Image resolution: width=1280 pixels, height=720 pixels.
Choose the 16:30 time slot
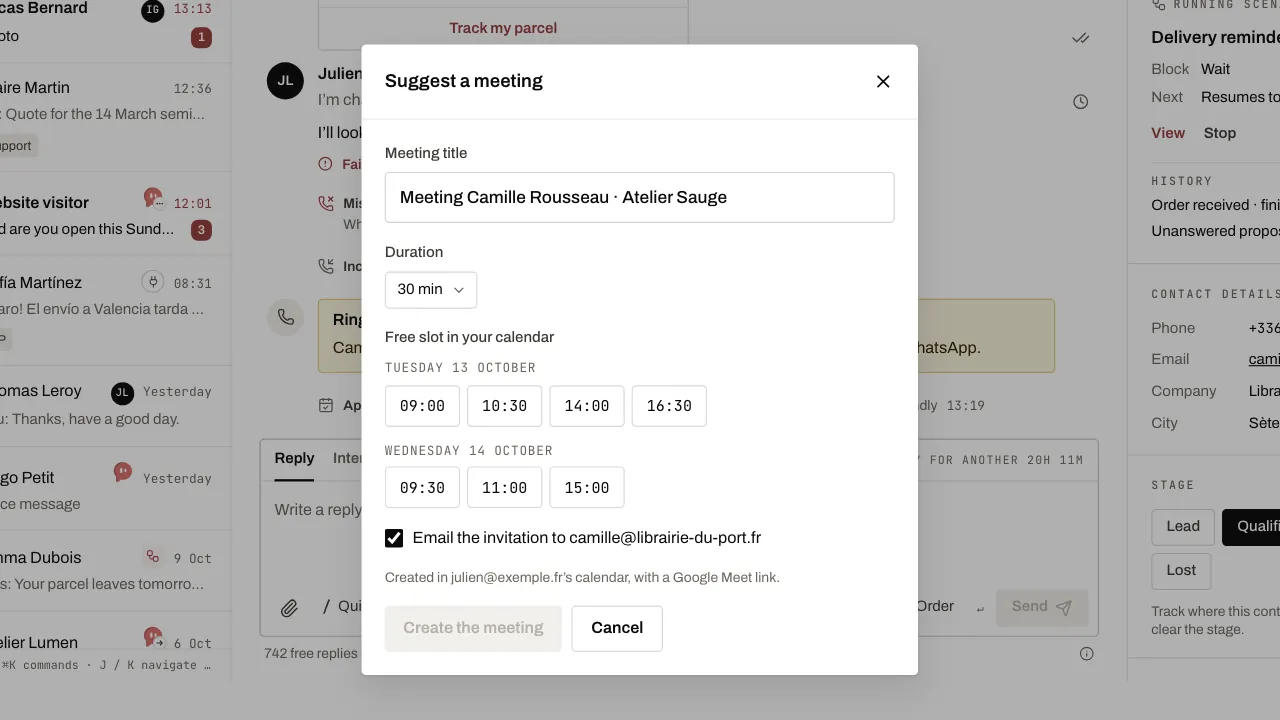click(x=669, y=406)
